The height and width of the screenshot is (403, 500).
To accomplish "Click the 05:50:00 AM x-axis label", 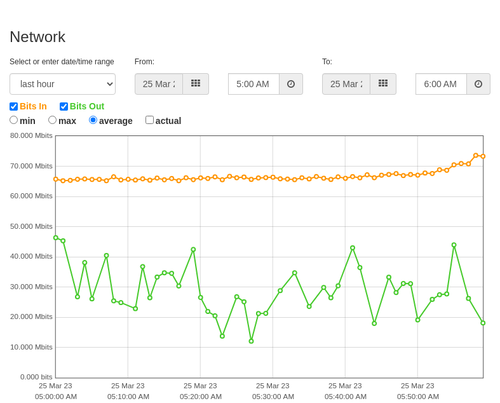I will coord(418,397).
